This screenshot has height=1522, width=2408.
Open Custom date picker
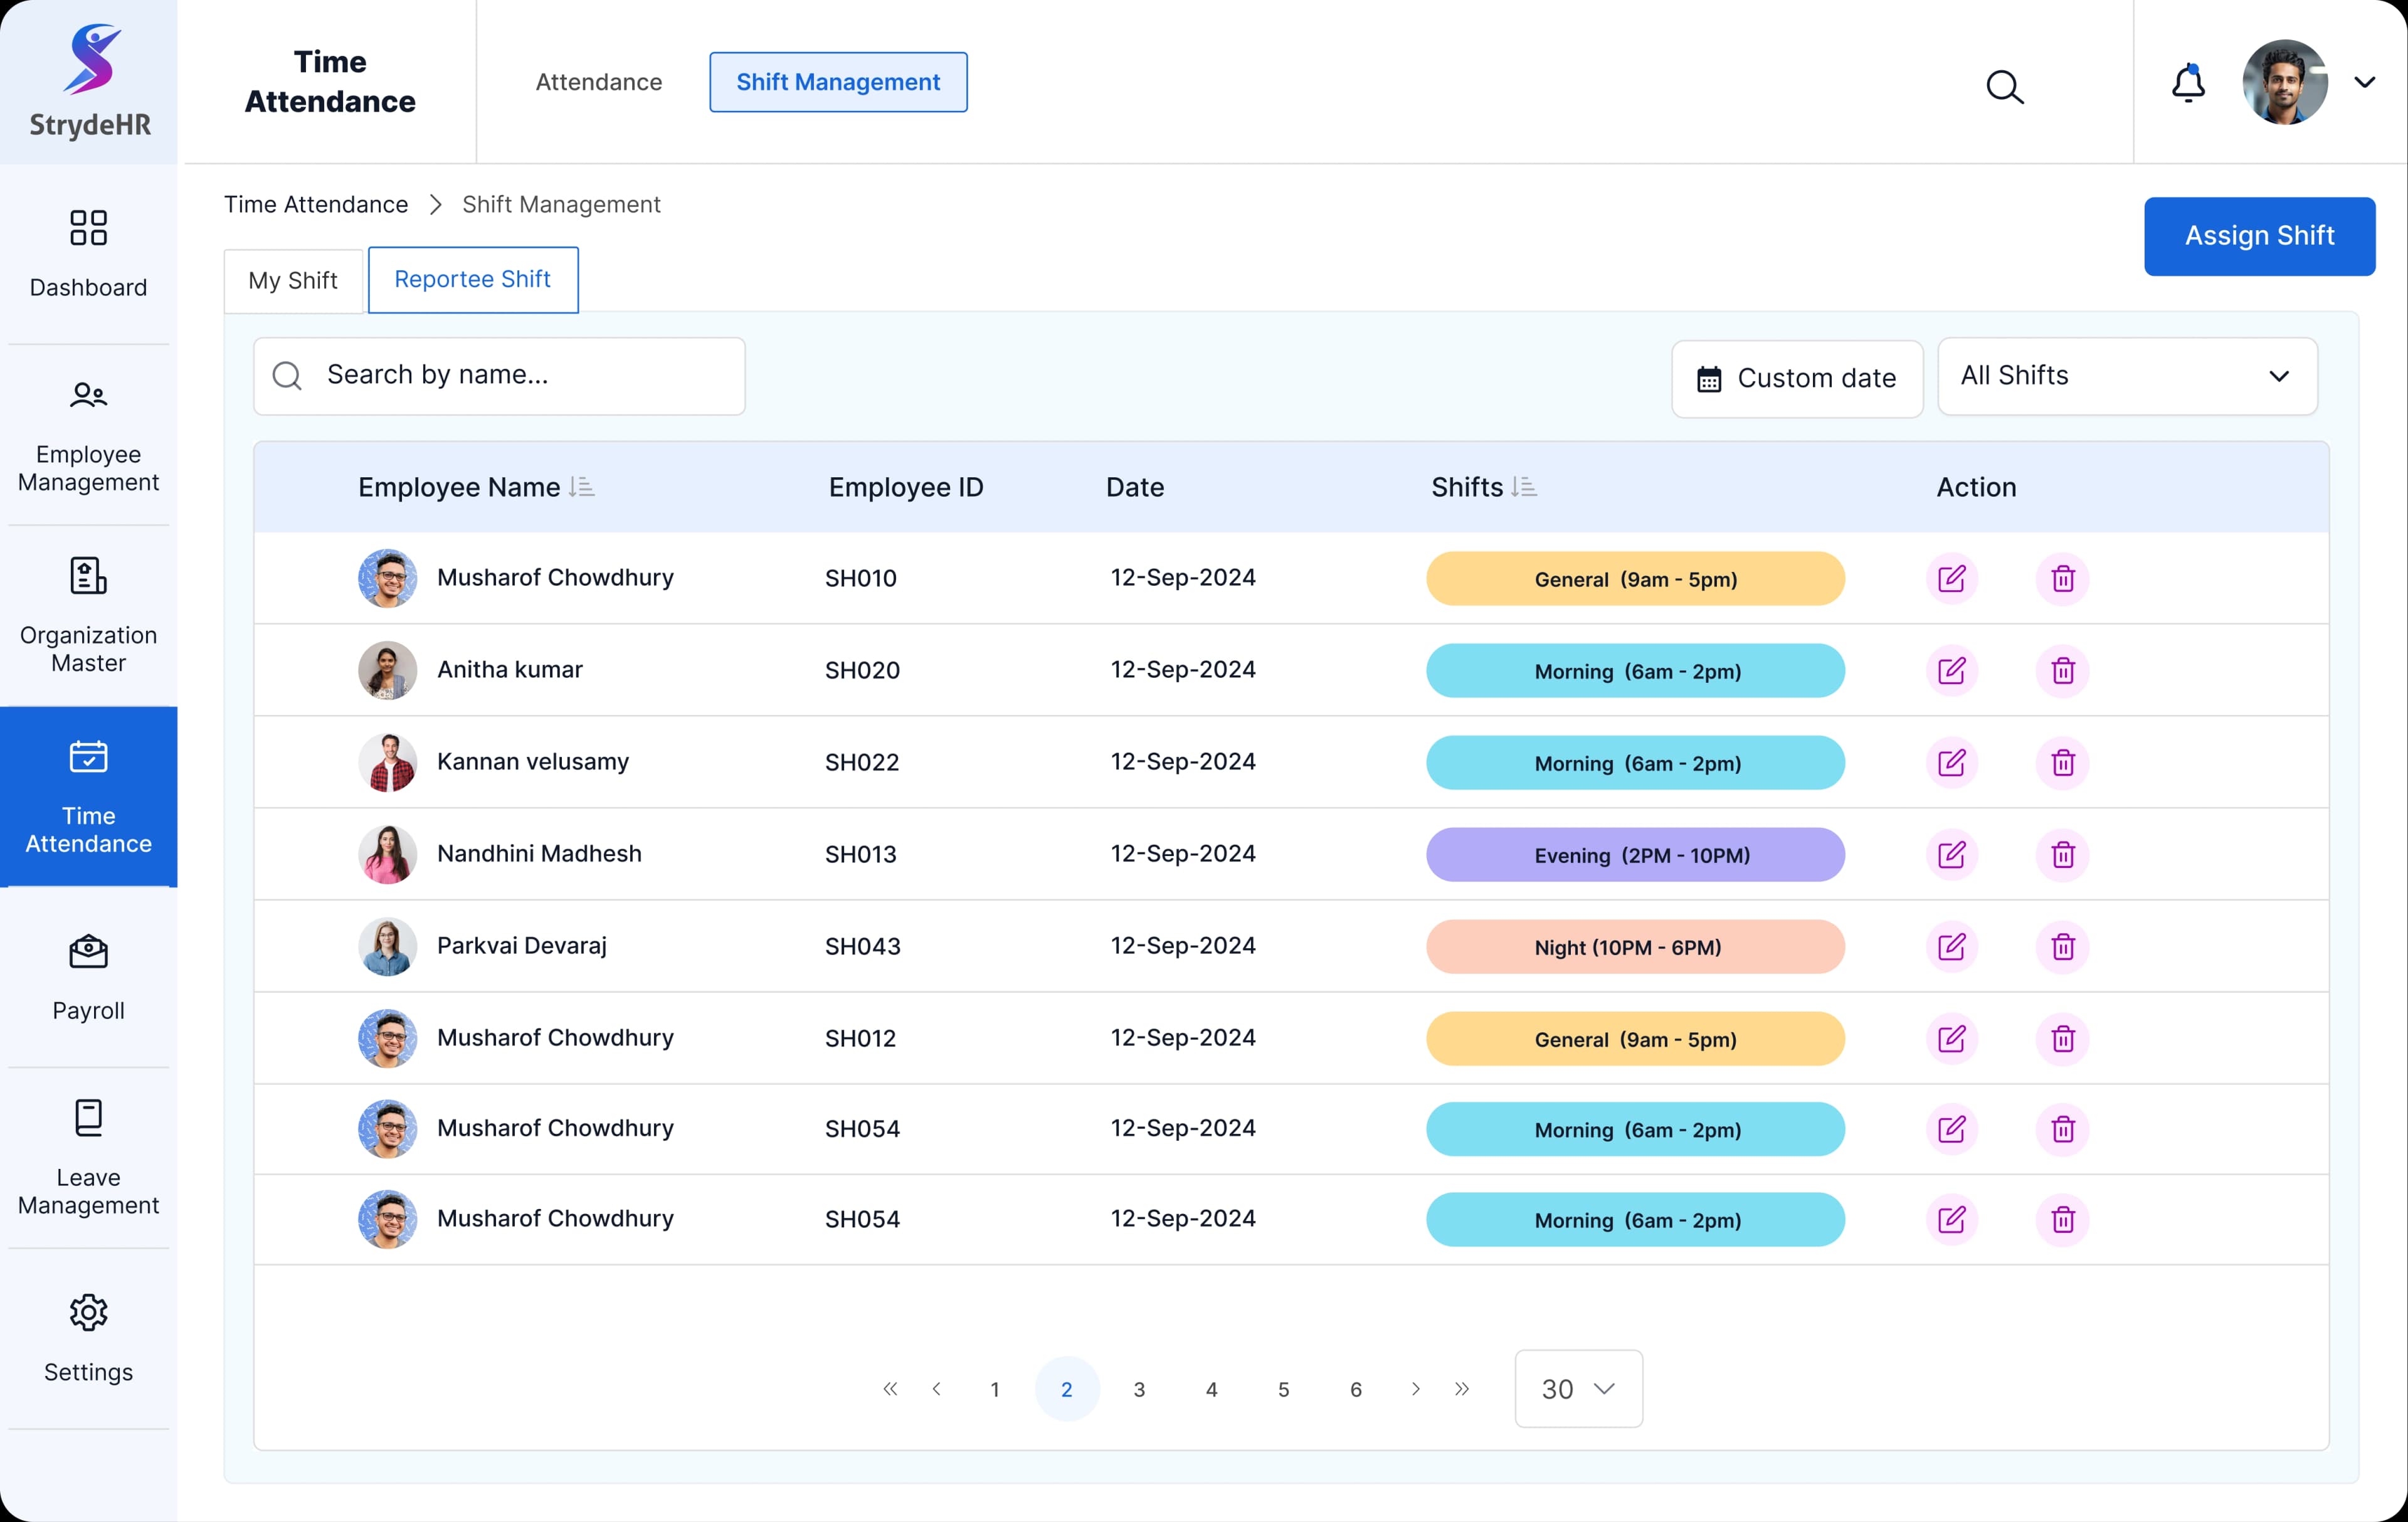coord(1796,379)
